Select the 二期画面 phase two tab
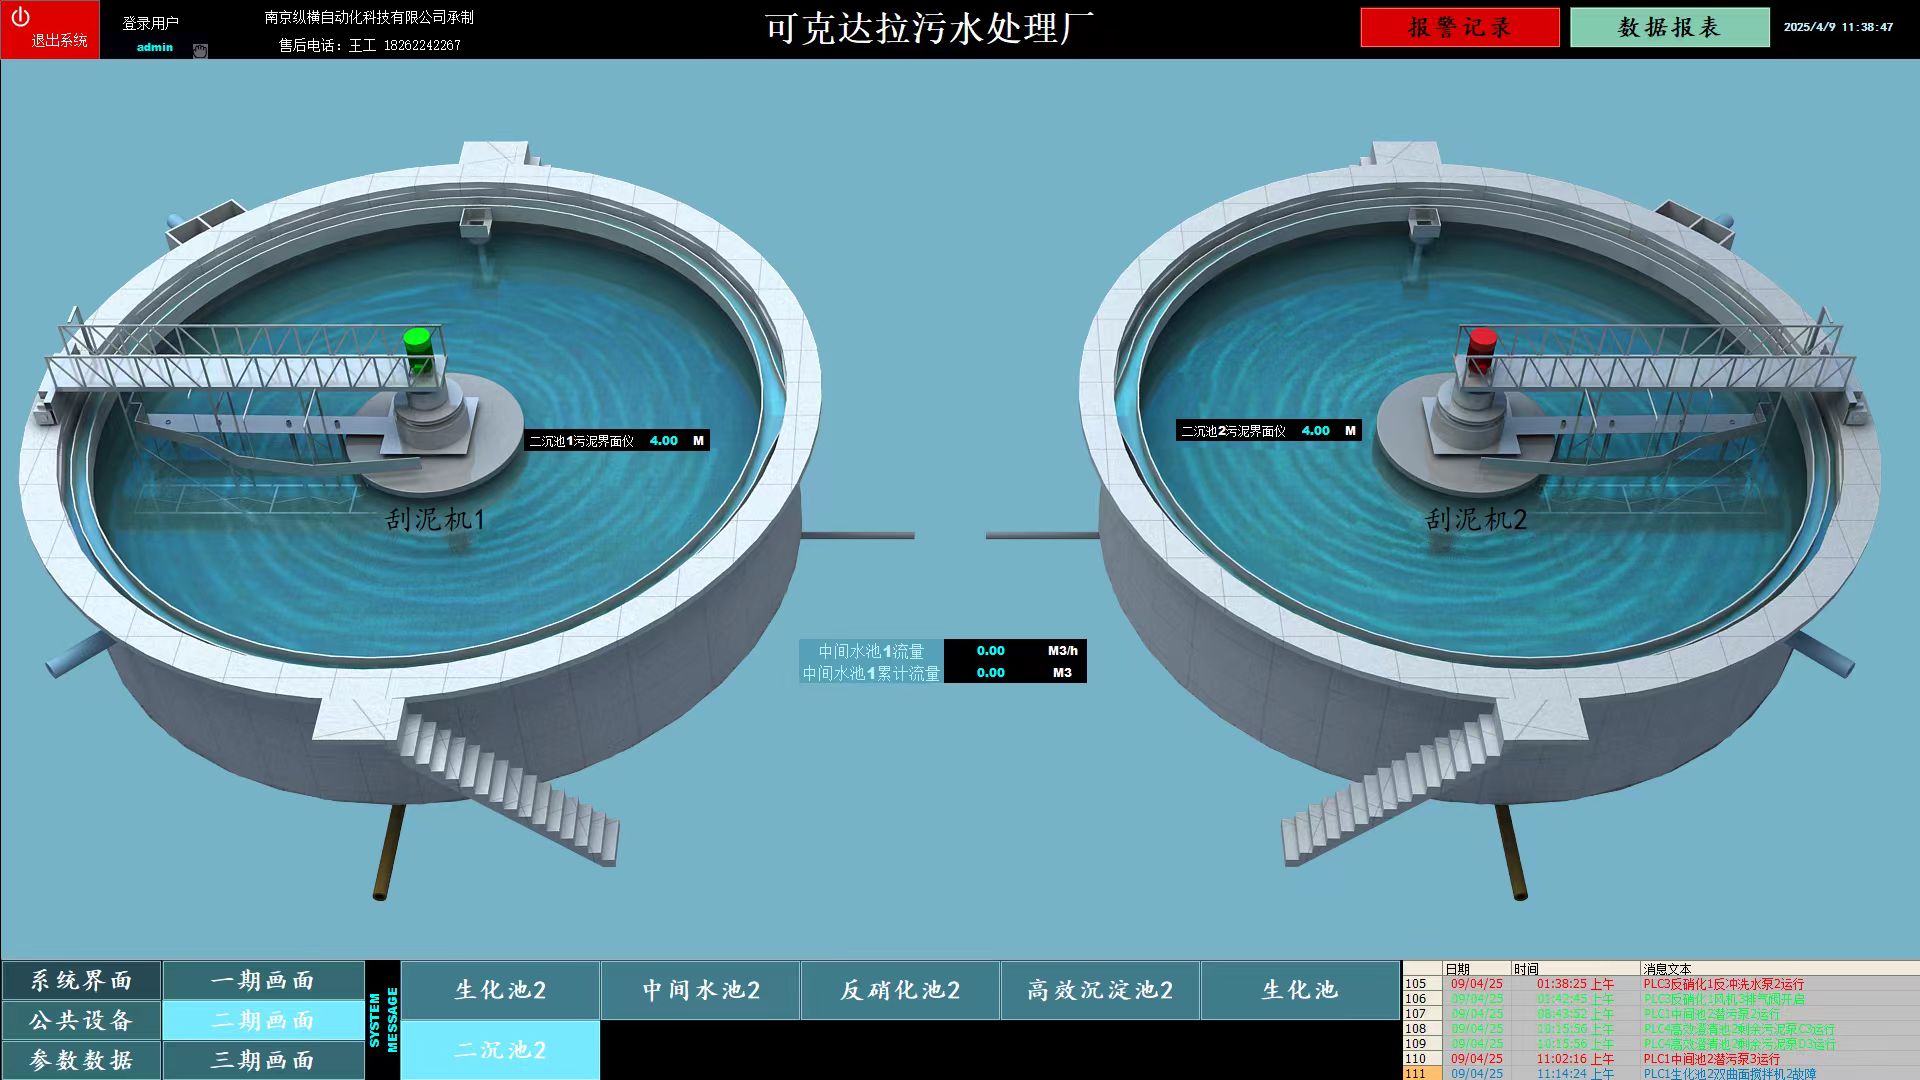The height and width of the screenshot is (1080, 1920). click(263, 1020)
